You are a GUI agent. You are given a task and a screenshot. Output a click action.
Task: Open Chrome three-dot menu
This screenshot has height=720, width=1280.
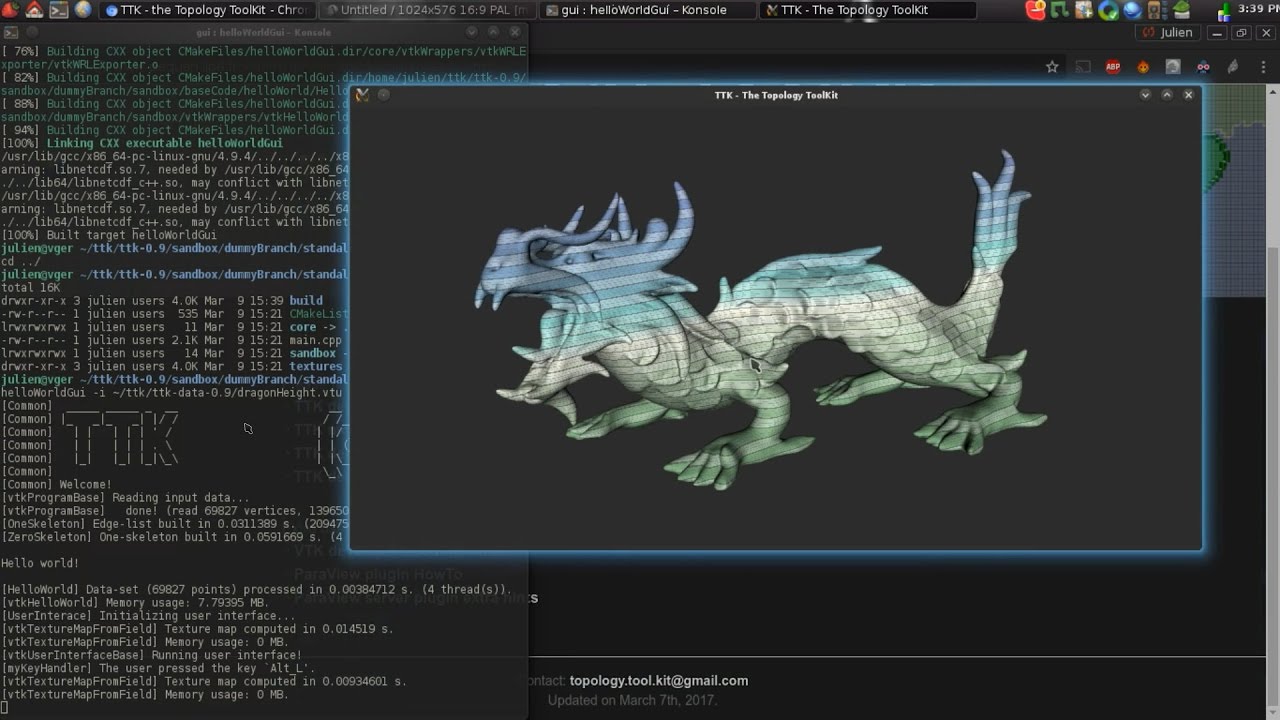1261,67
